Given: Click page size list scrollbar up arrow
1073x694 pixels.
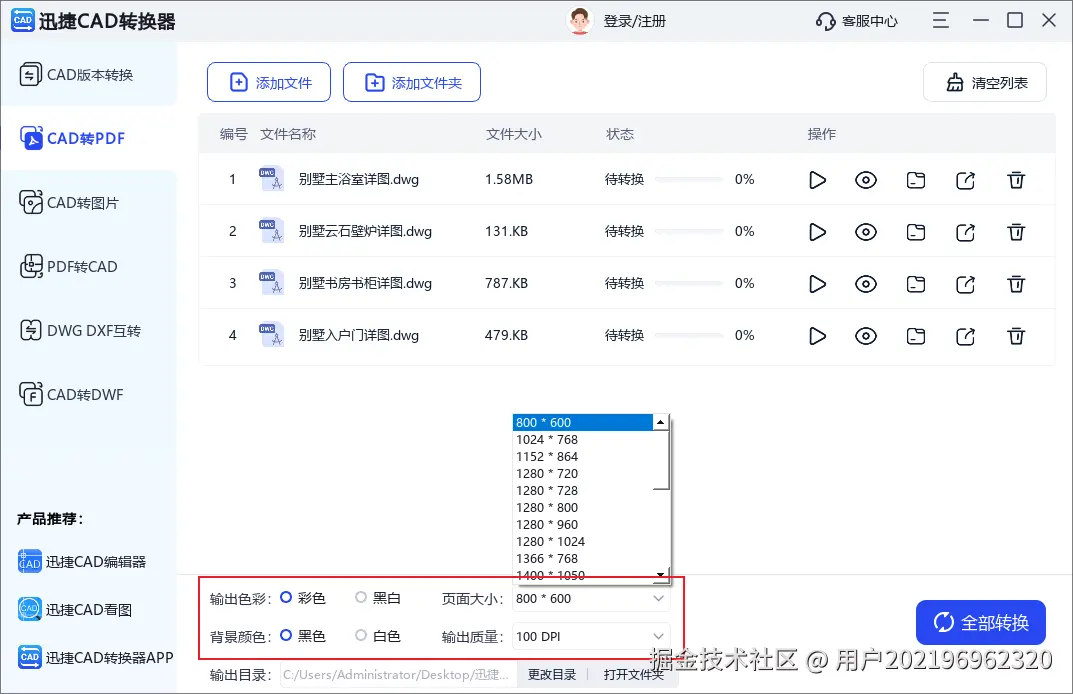Looking at the screenshot, I should 660,422.
